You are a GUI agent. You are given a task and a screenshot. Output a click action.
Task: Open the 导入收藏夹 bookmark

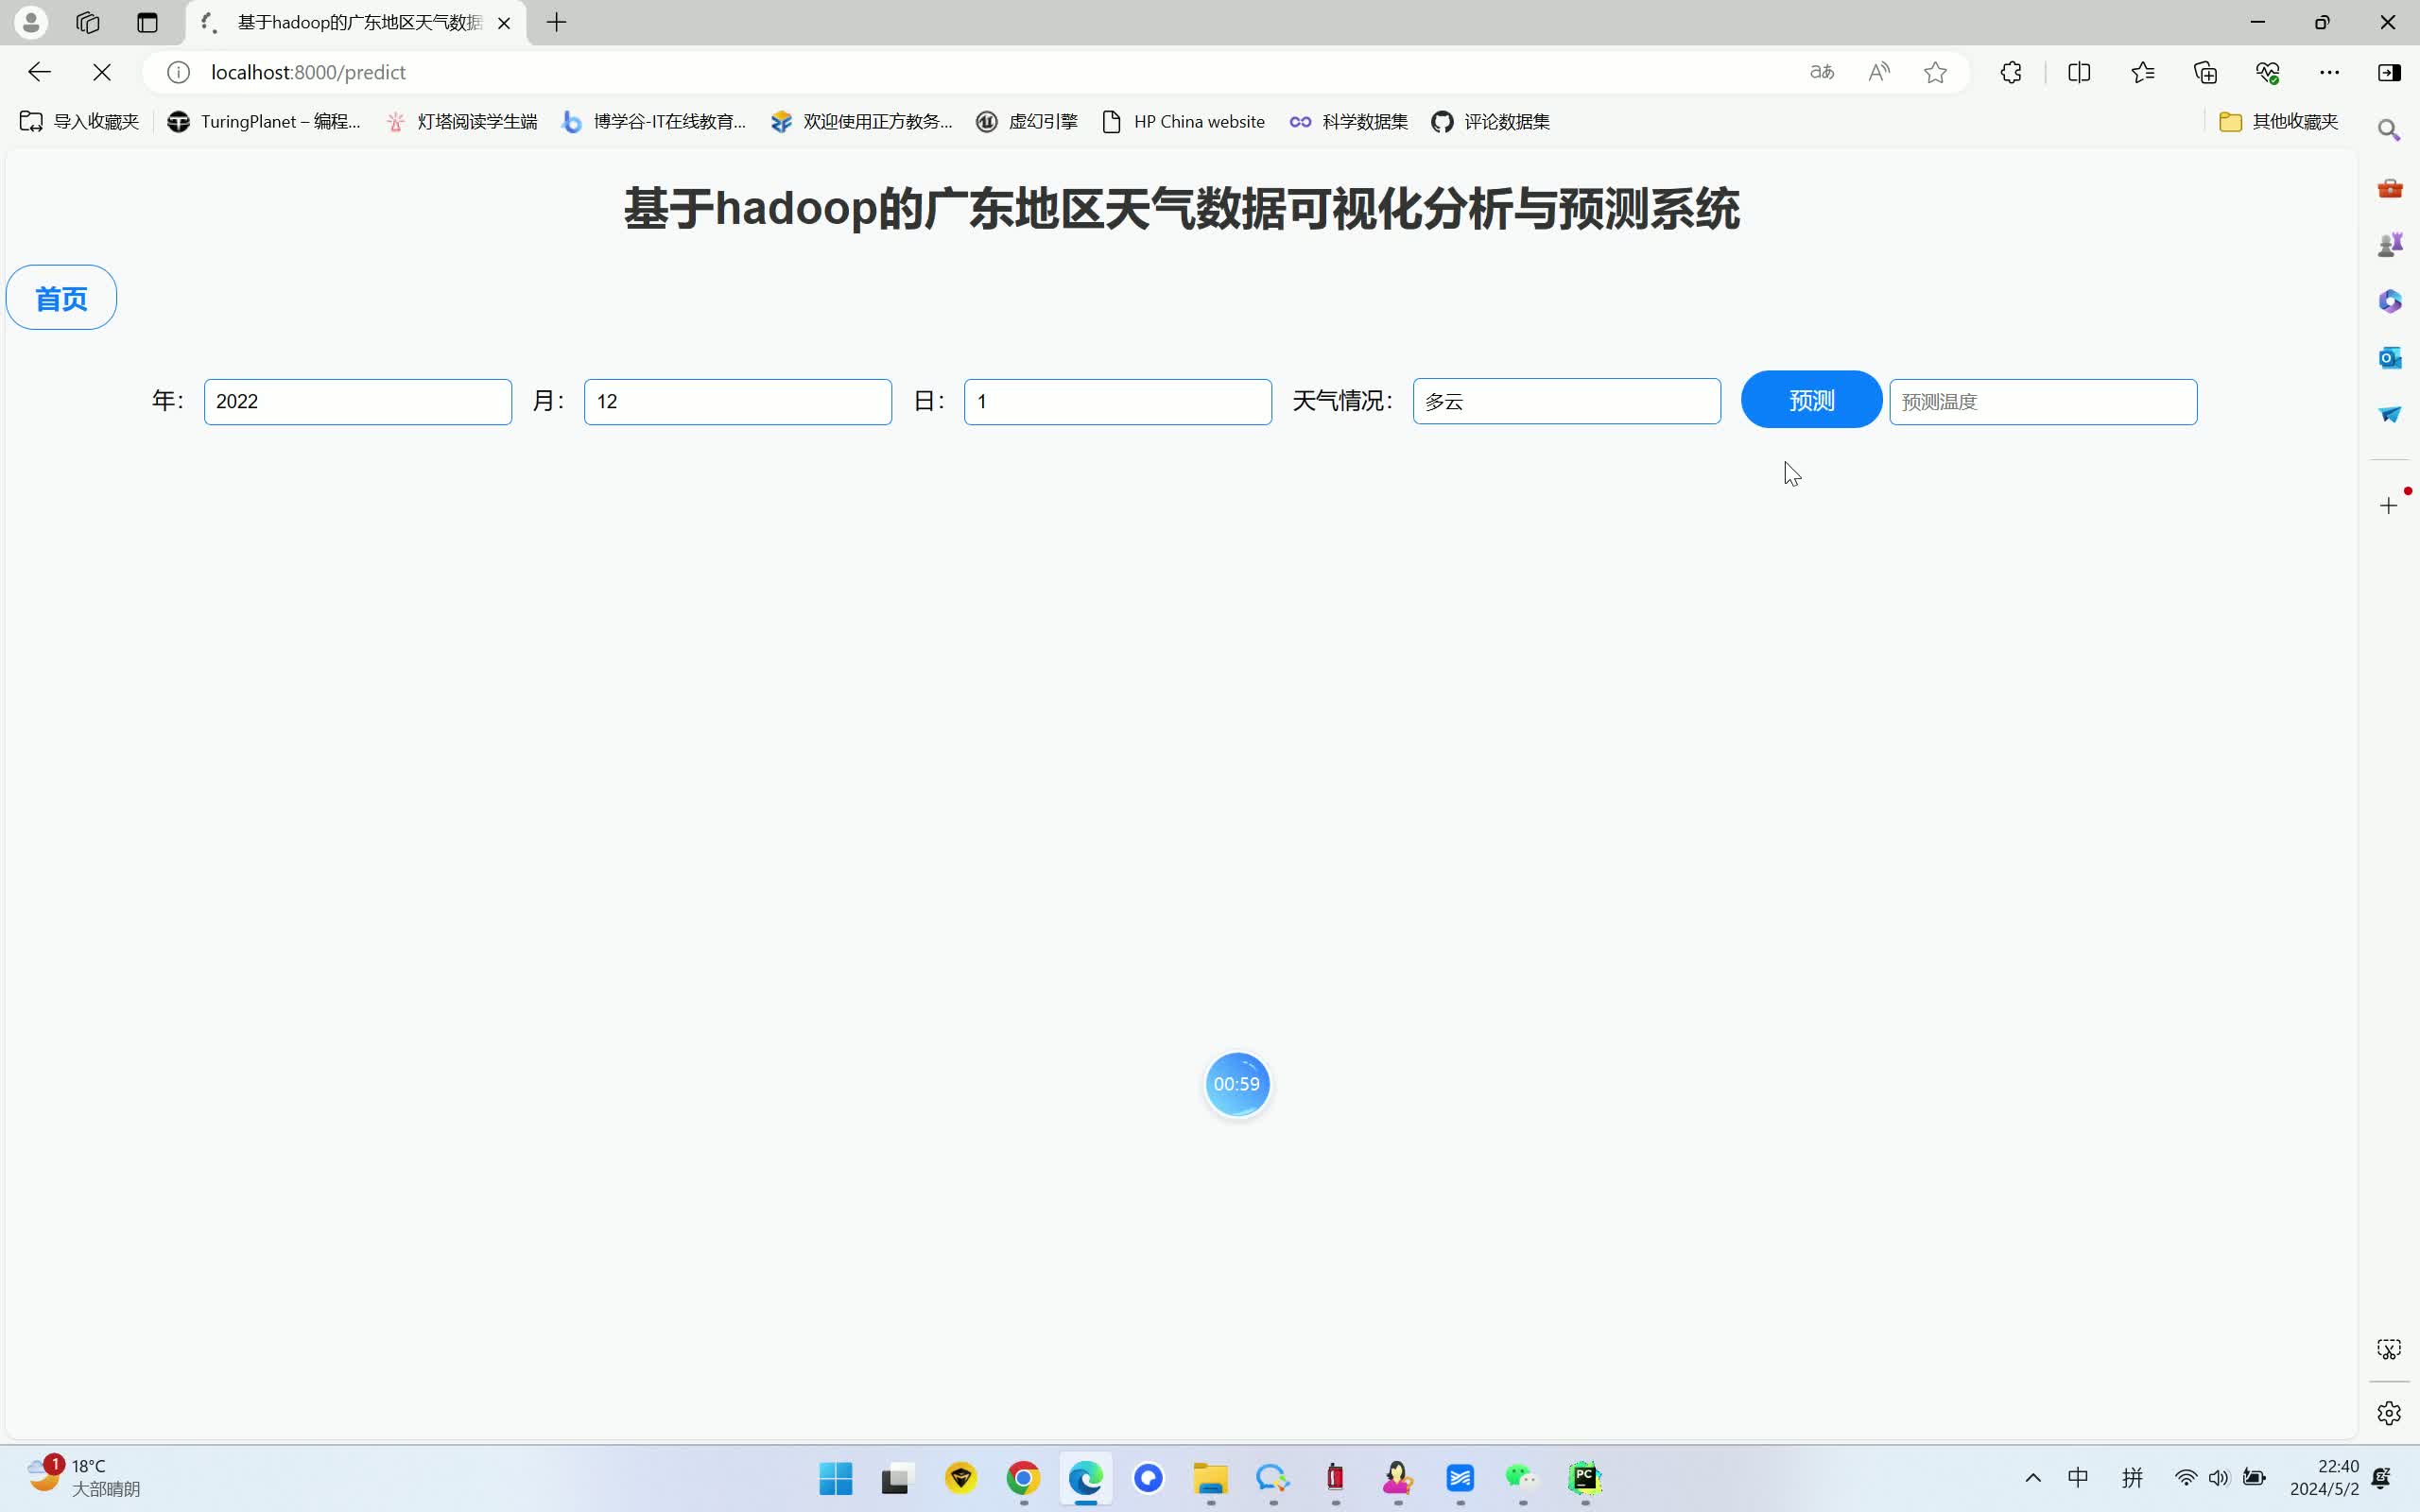click(79, 121)
